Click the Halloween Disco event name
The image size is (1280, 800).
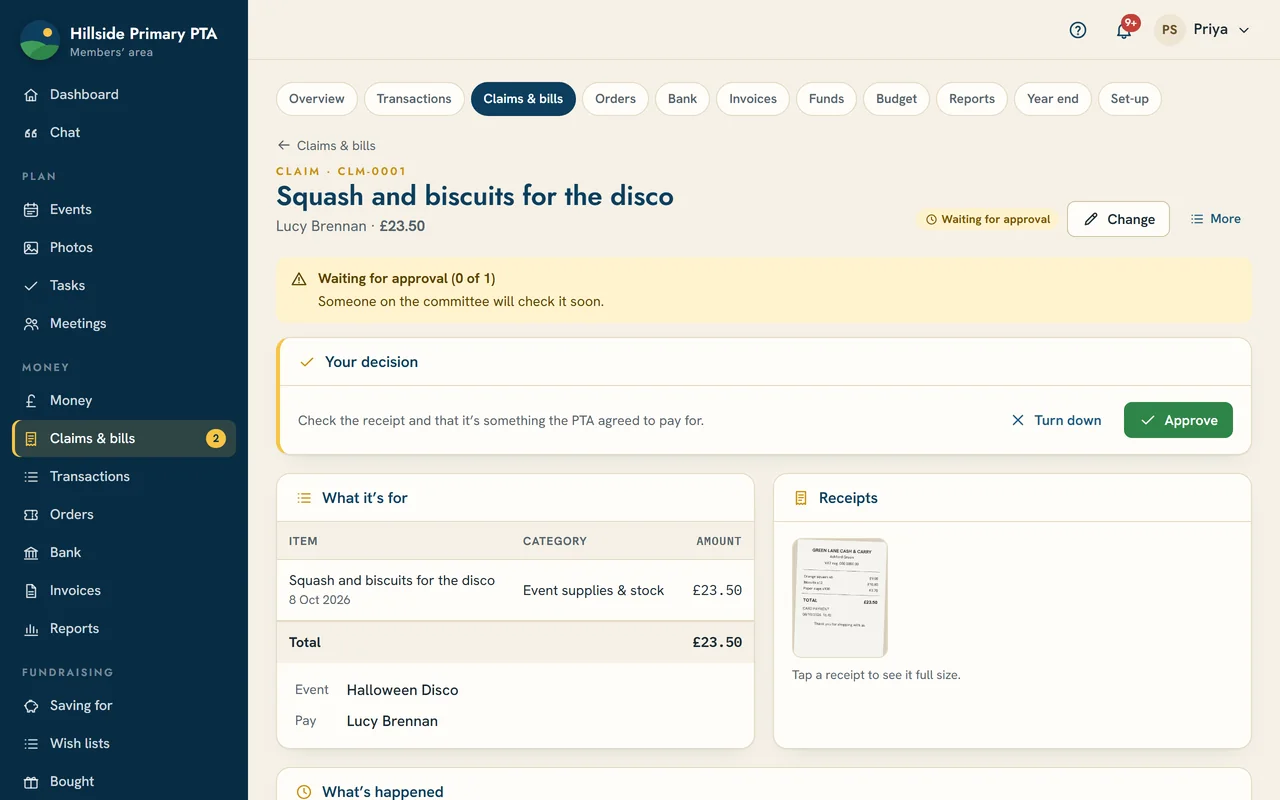pyautogui.click(x=402, y=690)
